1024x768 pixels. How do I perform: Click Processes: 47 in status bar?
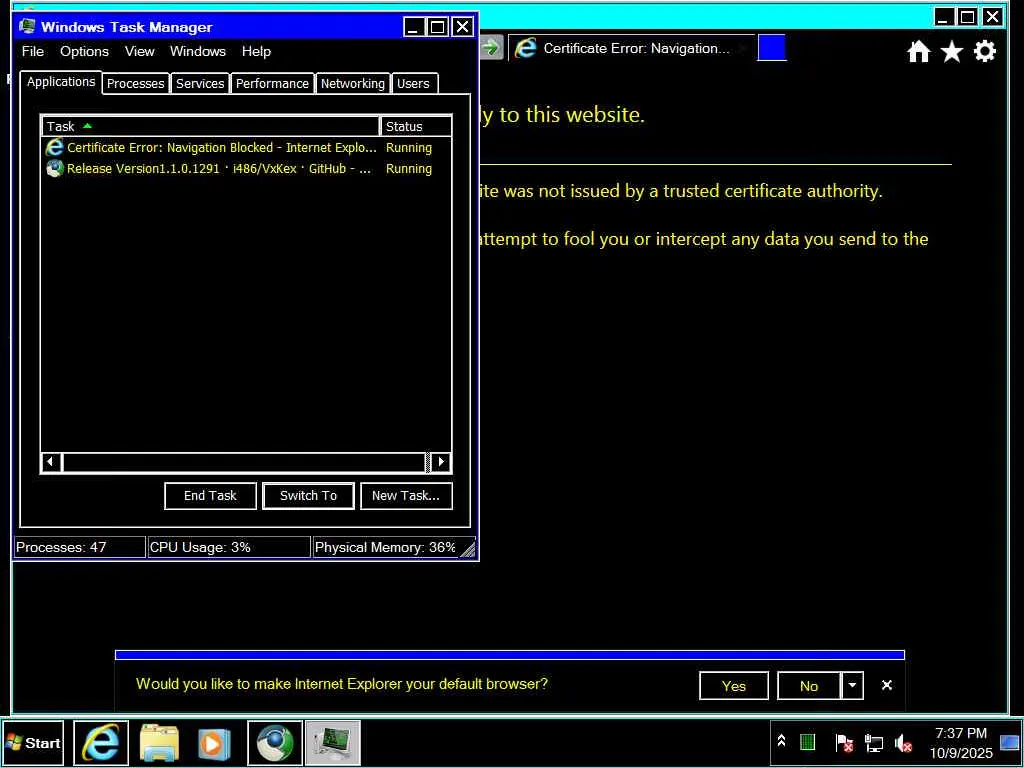click(79, 547)
